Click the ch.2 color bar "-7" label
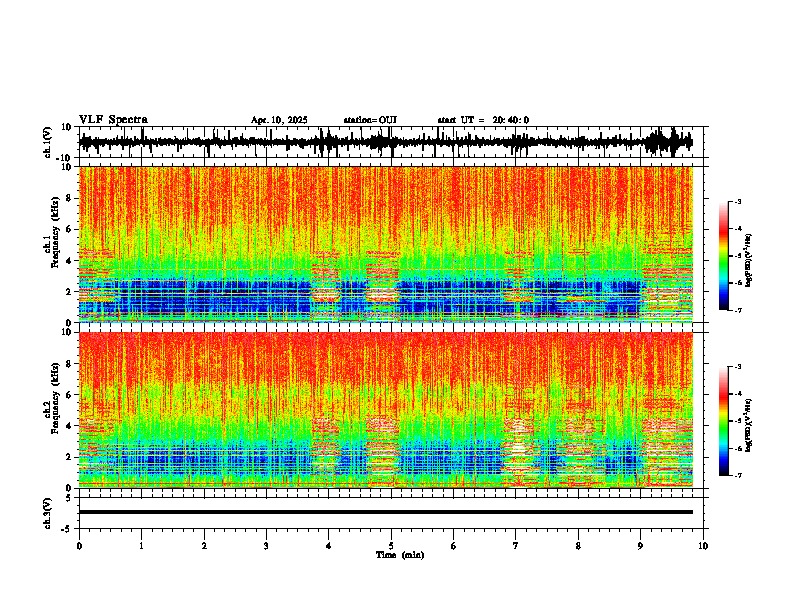 point(738,475)
